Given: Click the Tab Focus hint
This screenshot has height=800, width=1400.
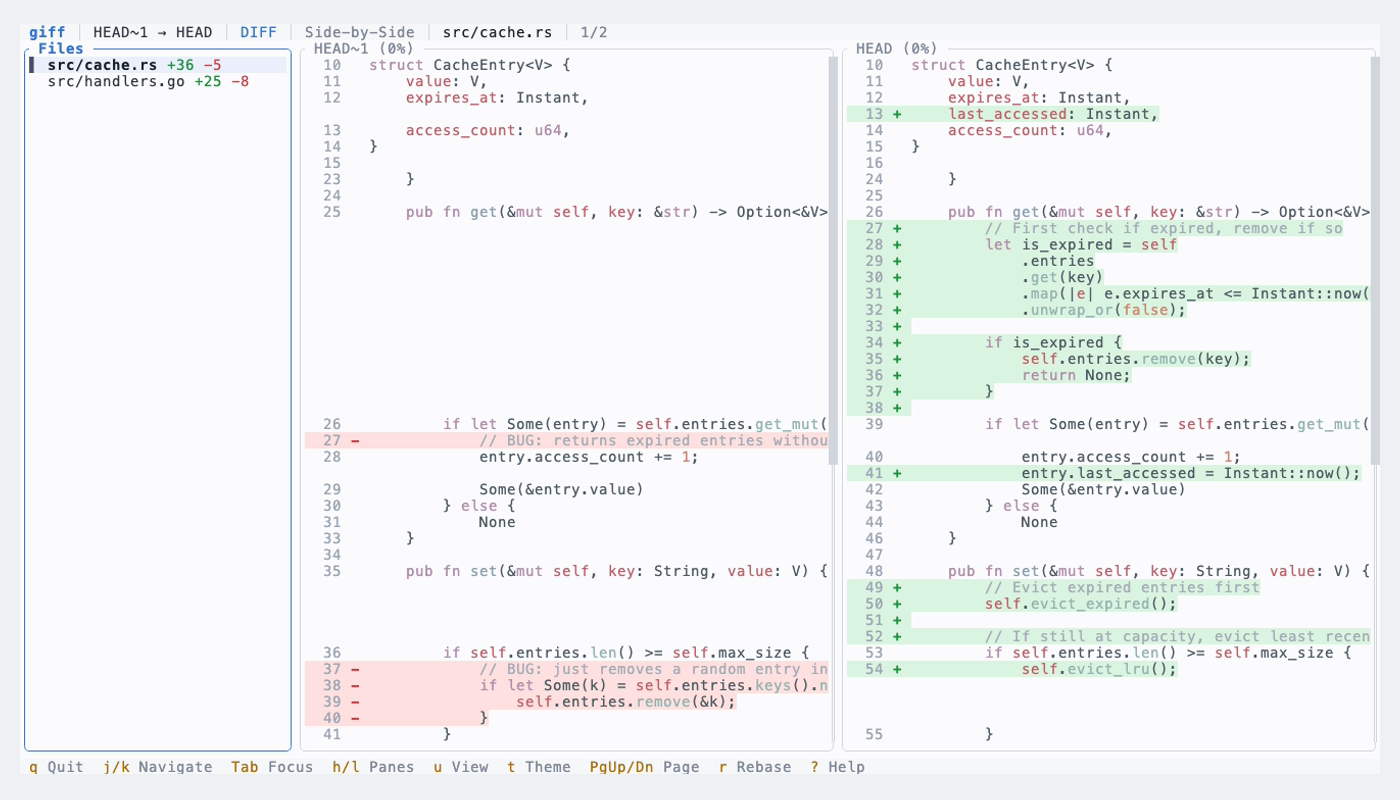Looking at the screenshot, I should pos(272,767).
